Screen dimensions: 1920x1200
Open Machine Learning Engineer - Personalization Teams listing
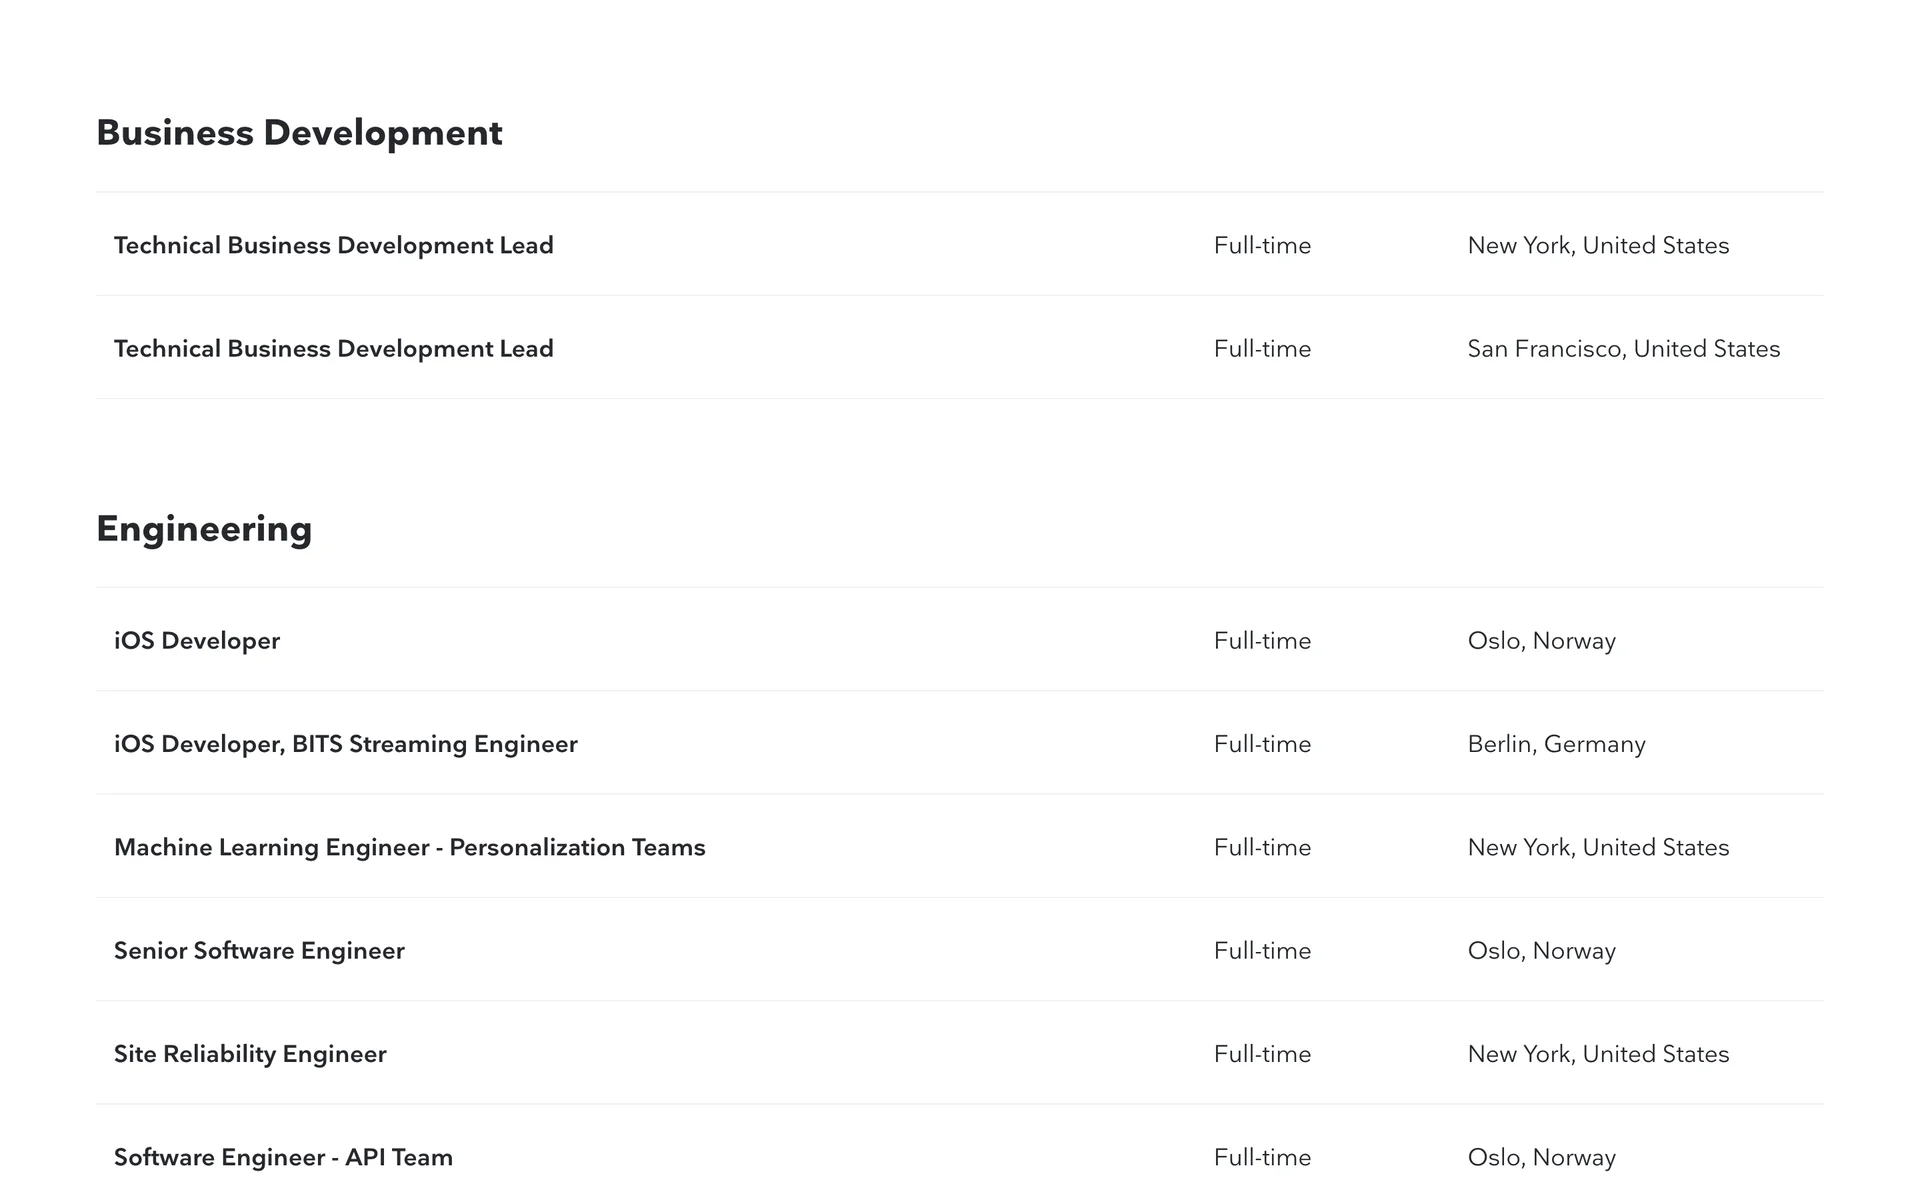(x=409, y=848)
